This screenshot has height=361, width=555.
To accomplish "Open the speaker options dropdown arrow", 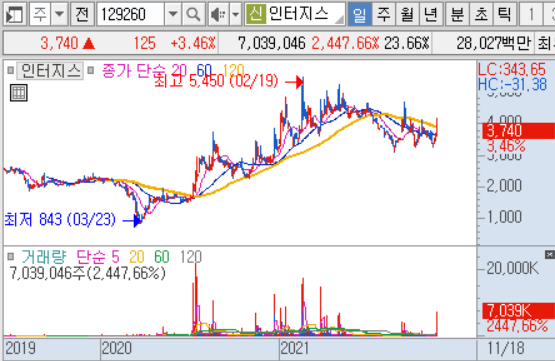I will [x=235, y=15].
